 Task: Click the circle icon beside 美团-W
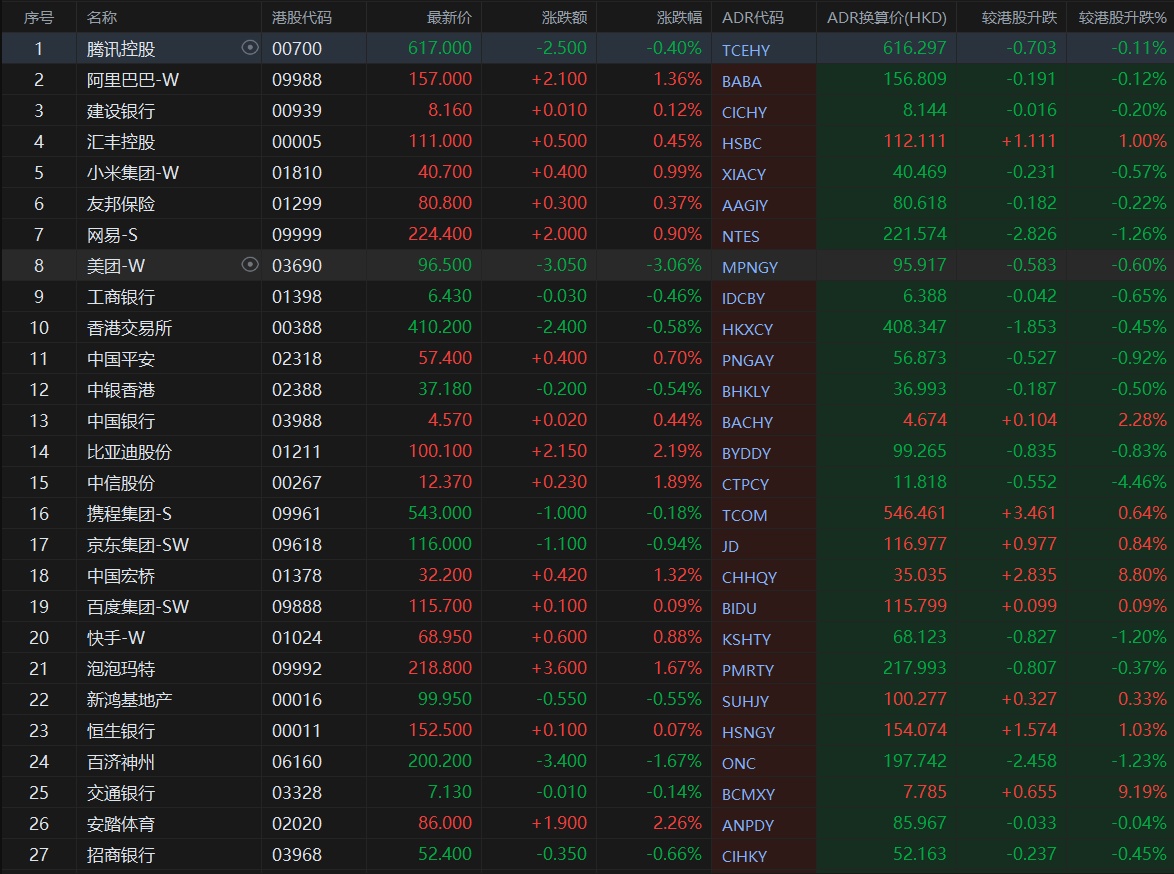click(x=250, y=265)
